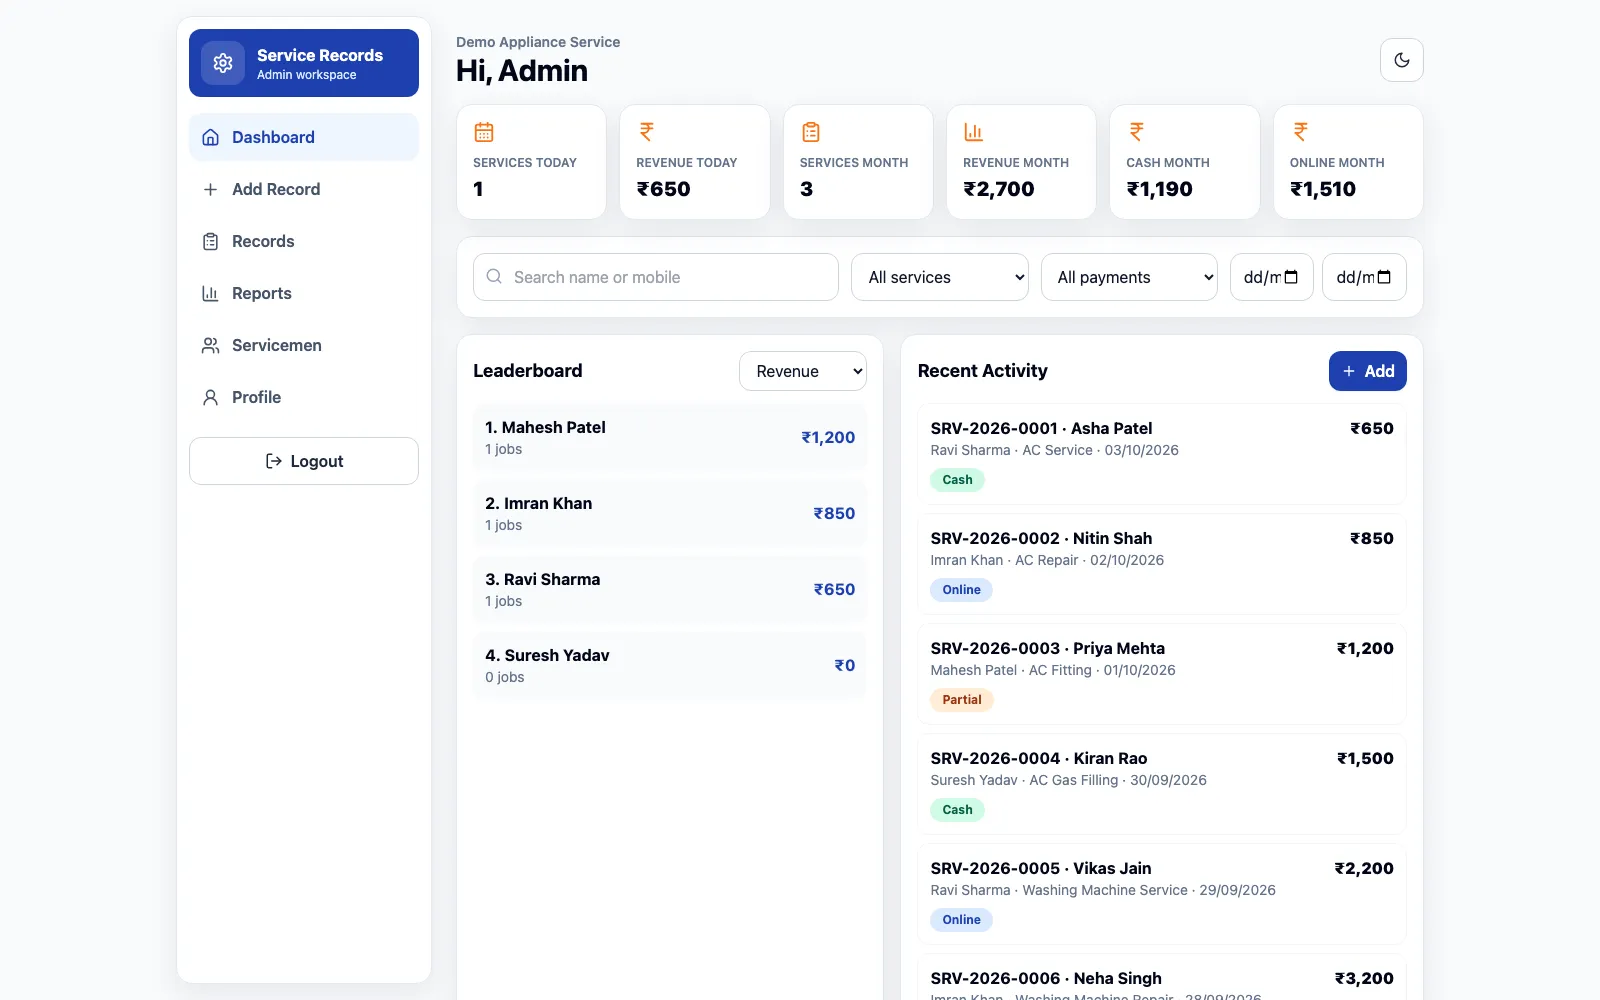Click the ₹1,200 amount for Mahesh Patel

[x=828, y=437]
